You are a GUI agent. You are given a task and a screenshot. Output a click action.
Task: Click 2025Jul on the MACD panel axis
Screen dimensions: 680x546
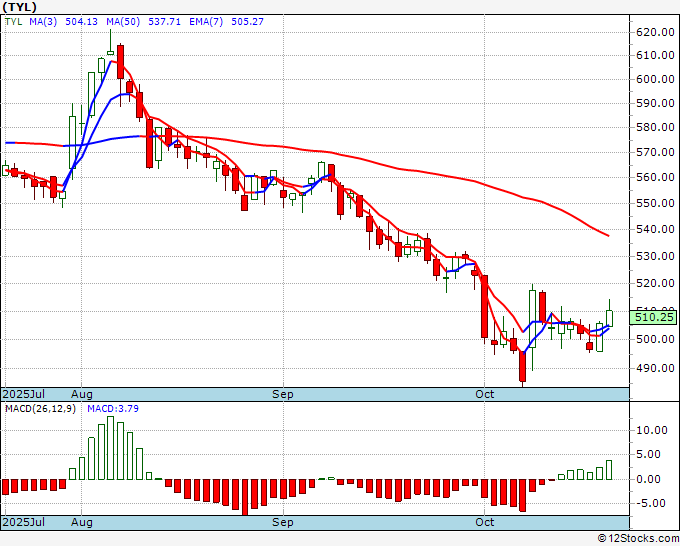pos(24,522)
